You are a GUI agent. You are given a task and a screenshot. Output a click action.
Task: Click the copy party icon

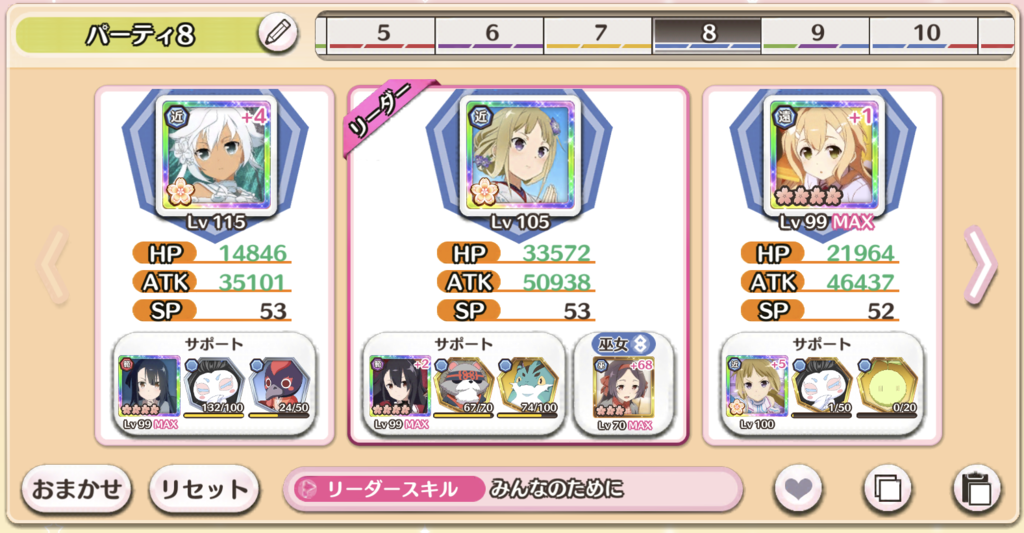click(x=887, y=488)
